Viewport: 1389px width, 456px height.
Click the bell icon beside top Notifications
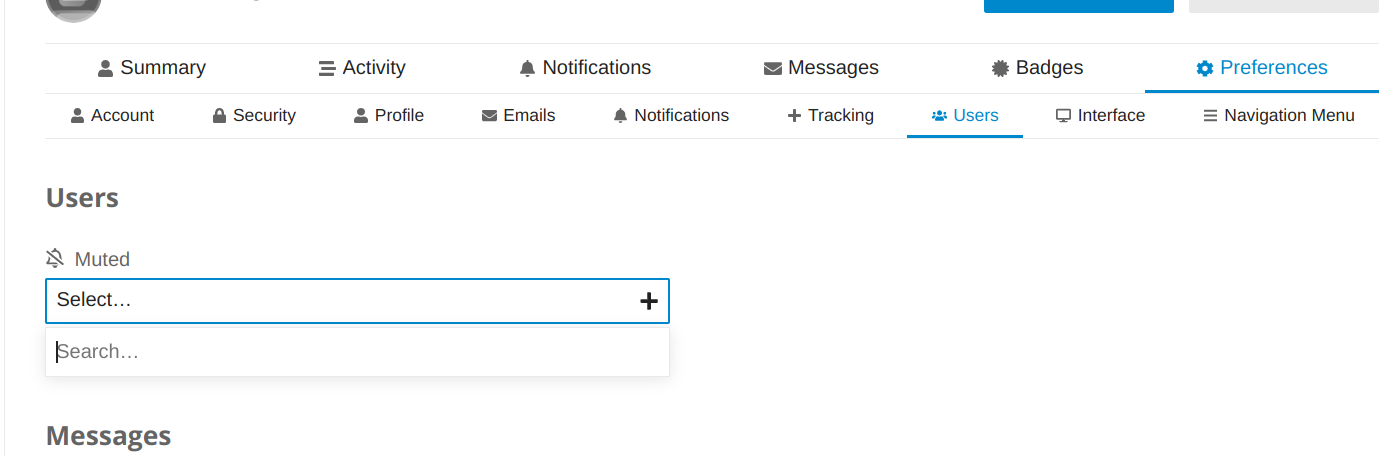point(527,69)
